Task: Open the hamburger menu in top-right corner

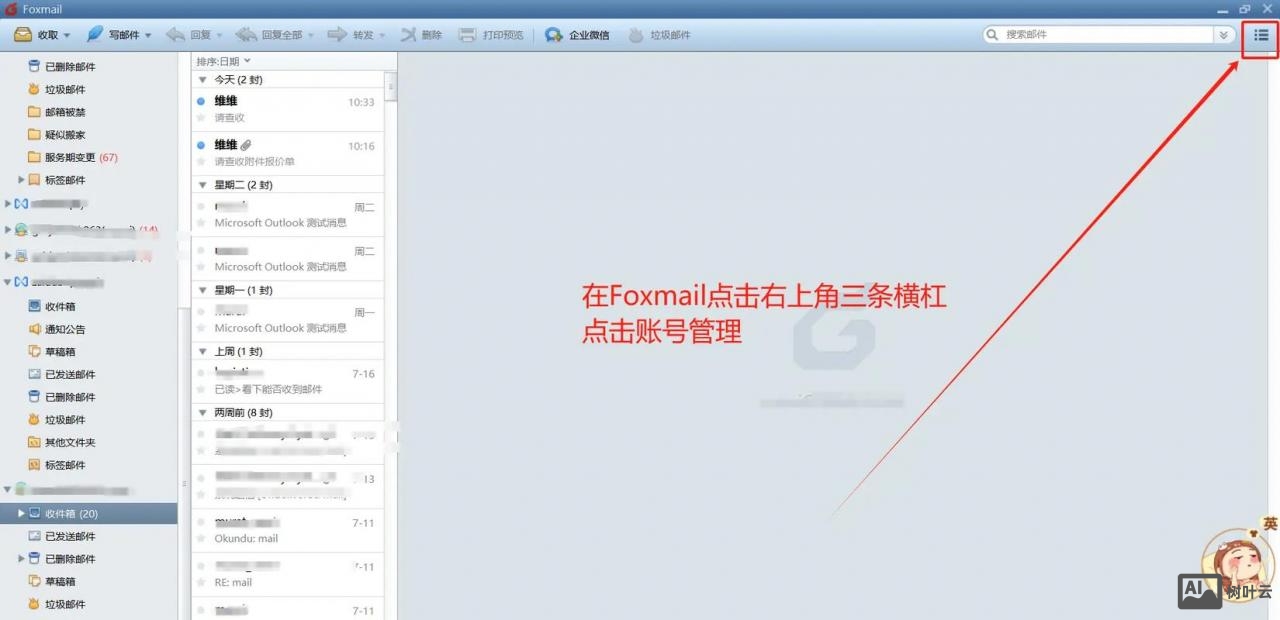Action: coord(1260,34)
